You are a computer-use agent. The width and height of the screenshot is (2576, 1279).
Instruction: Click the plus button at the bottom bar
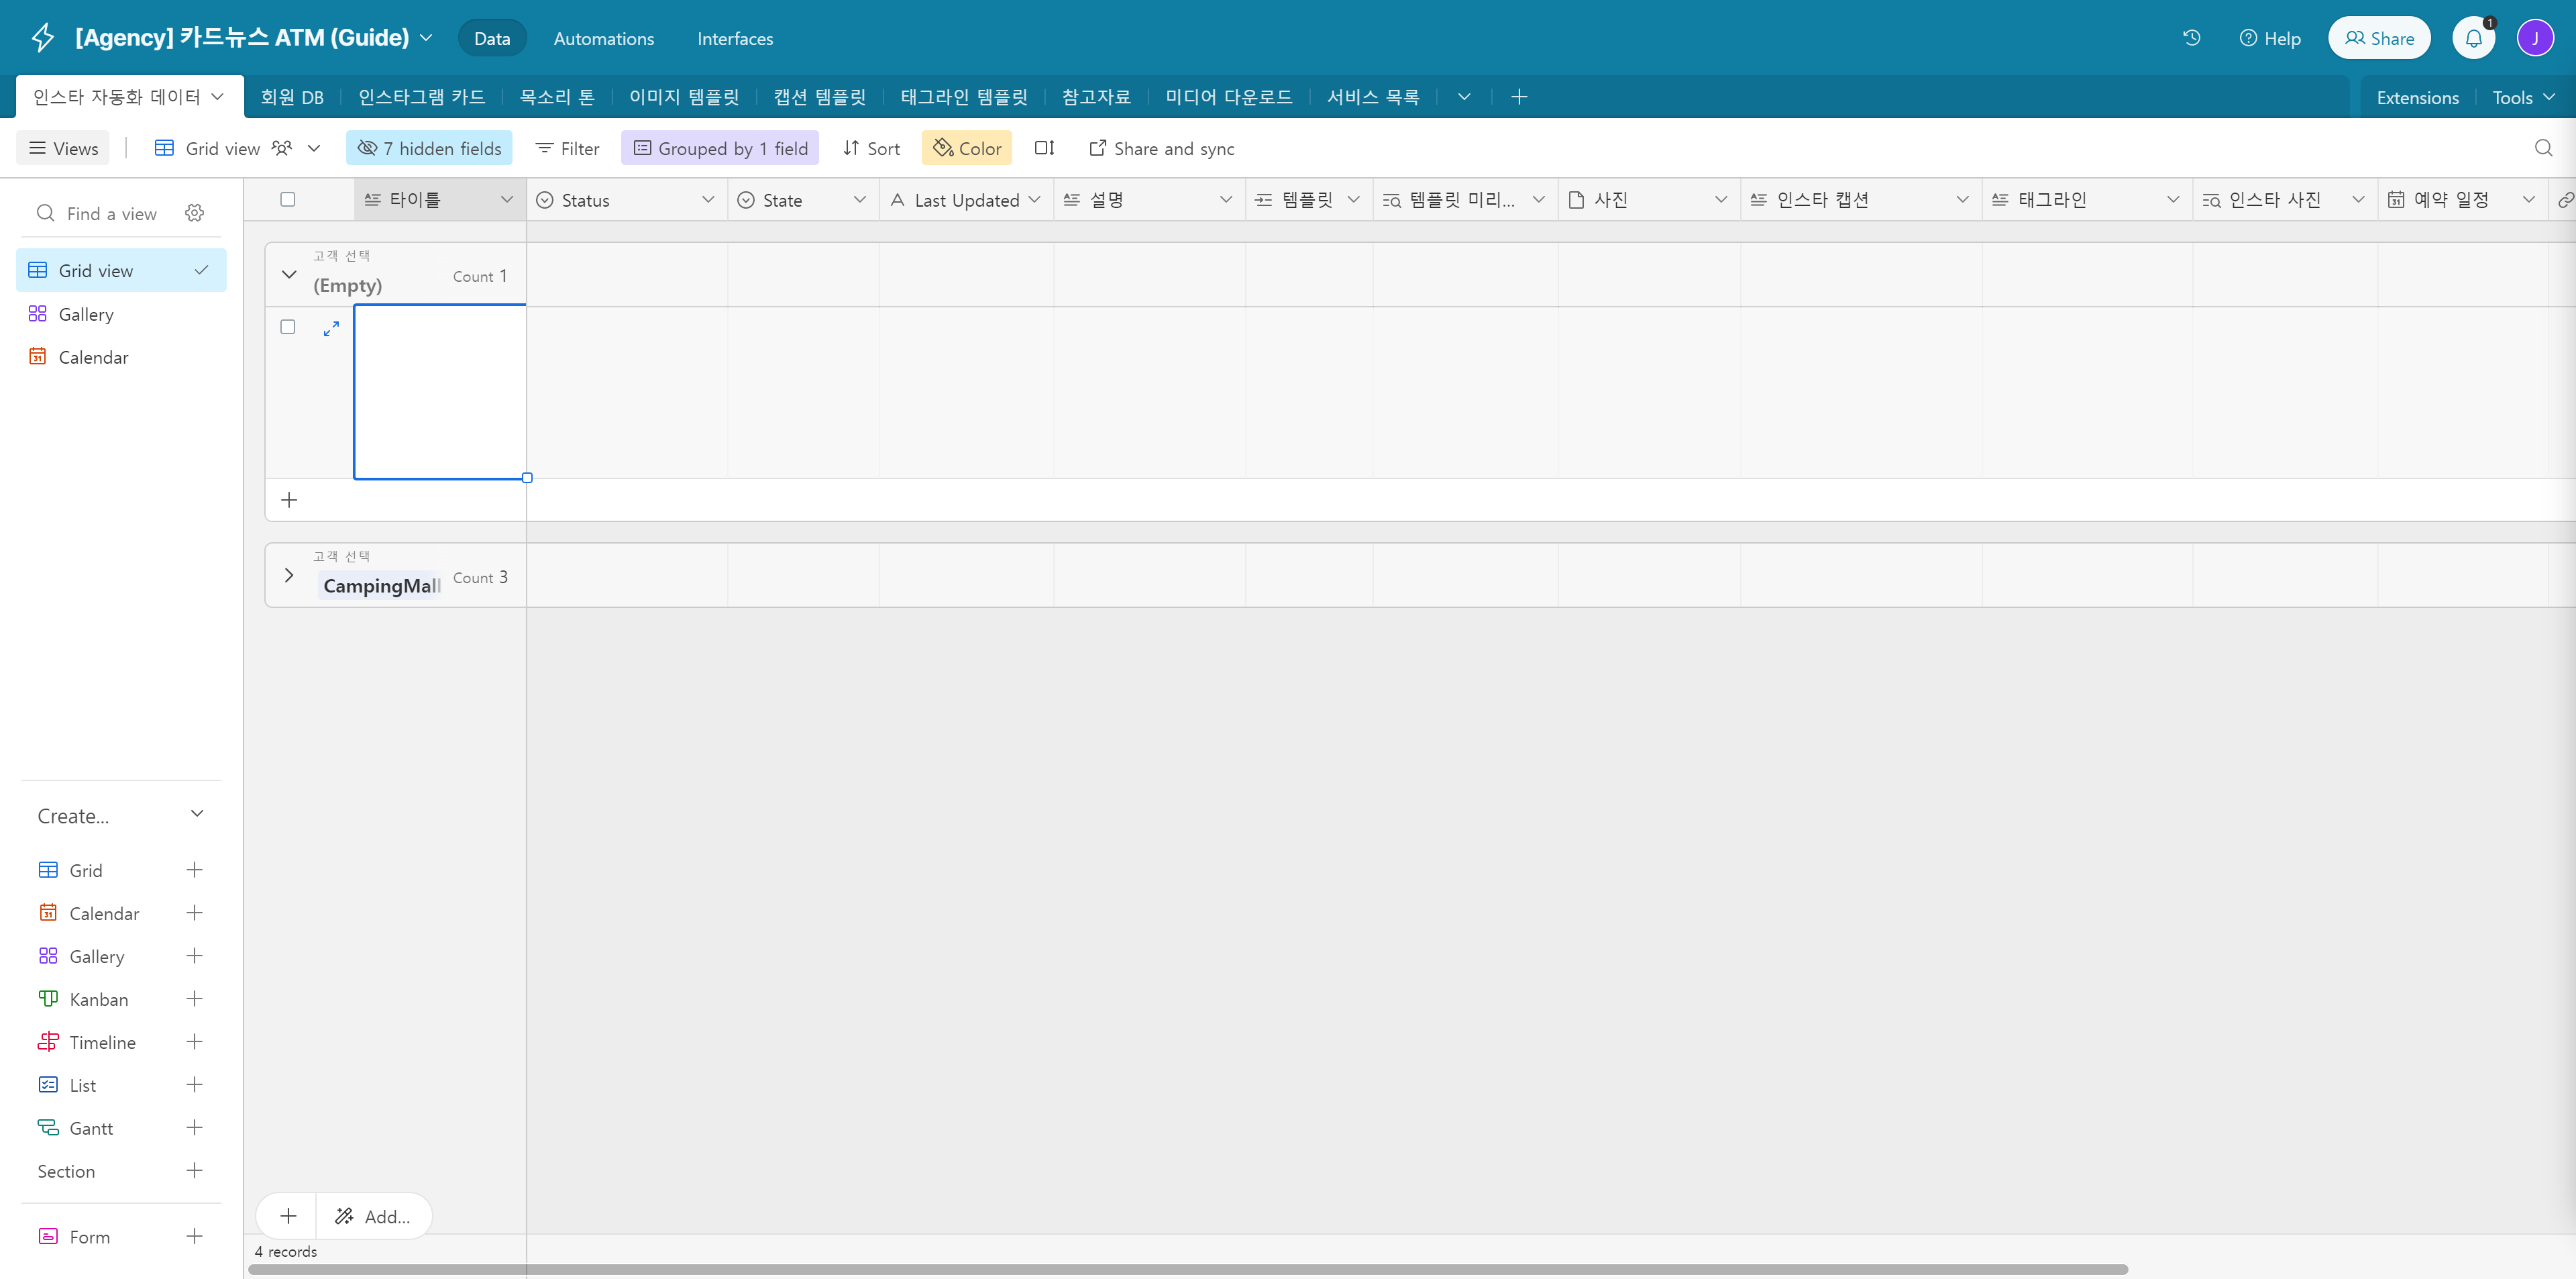tap(288, 1216)
